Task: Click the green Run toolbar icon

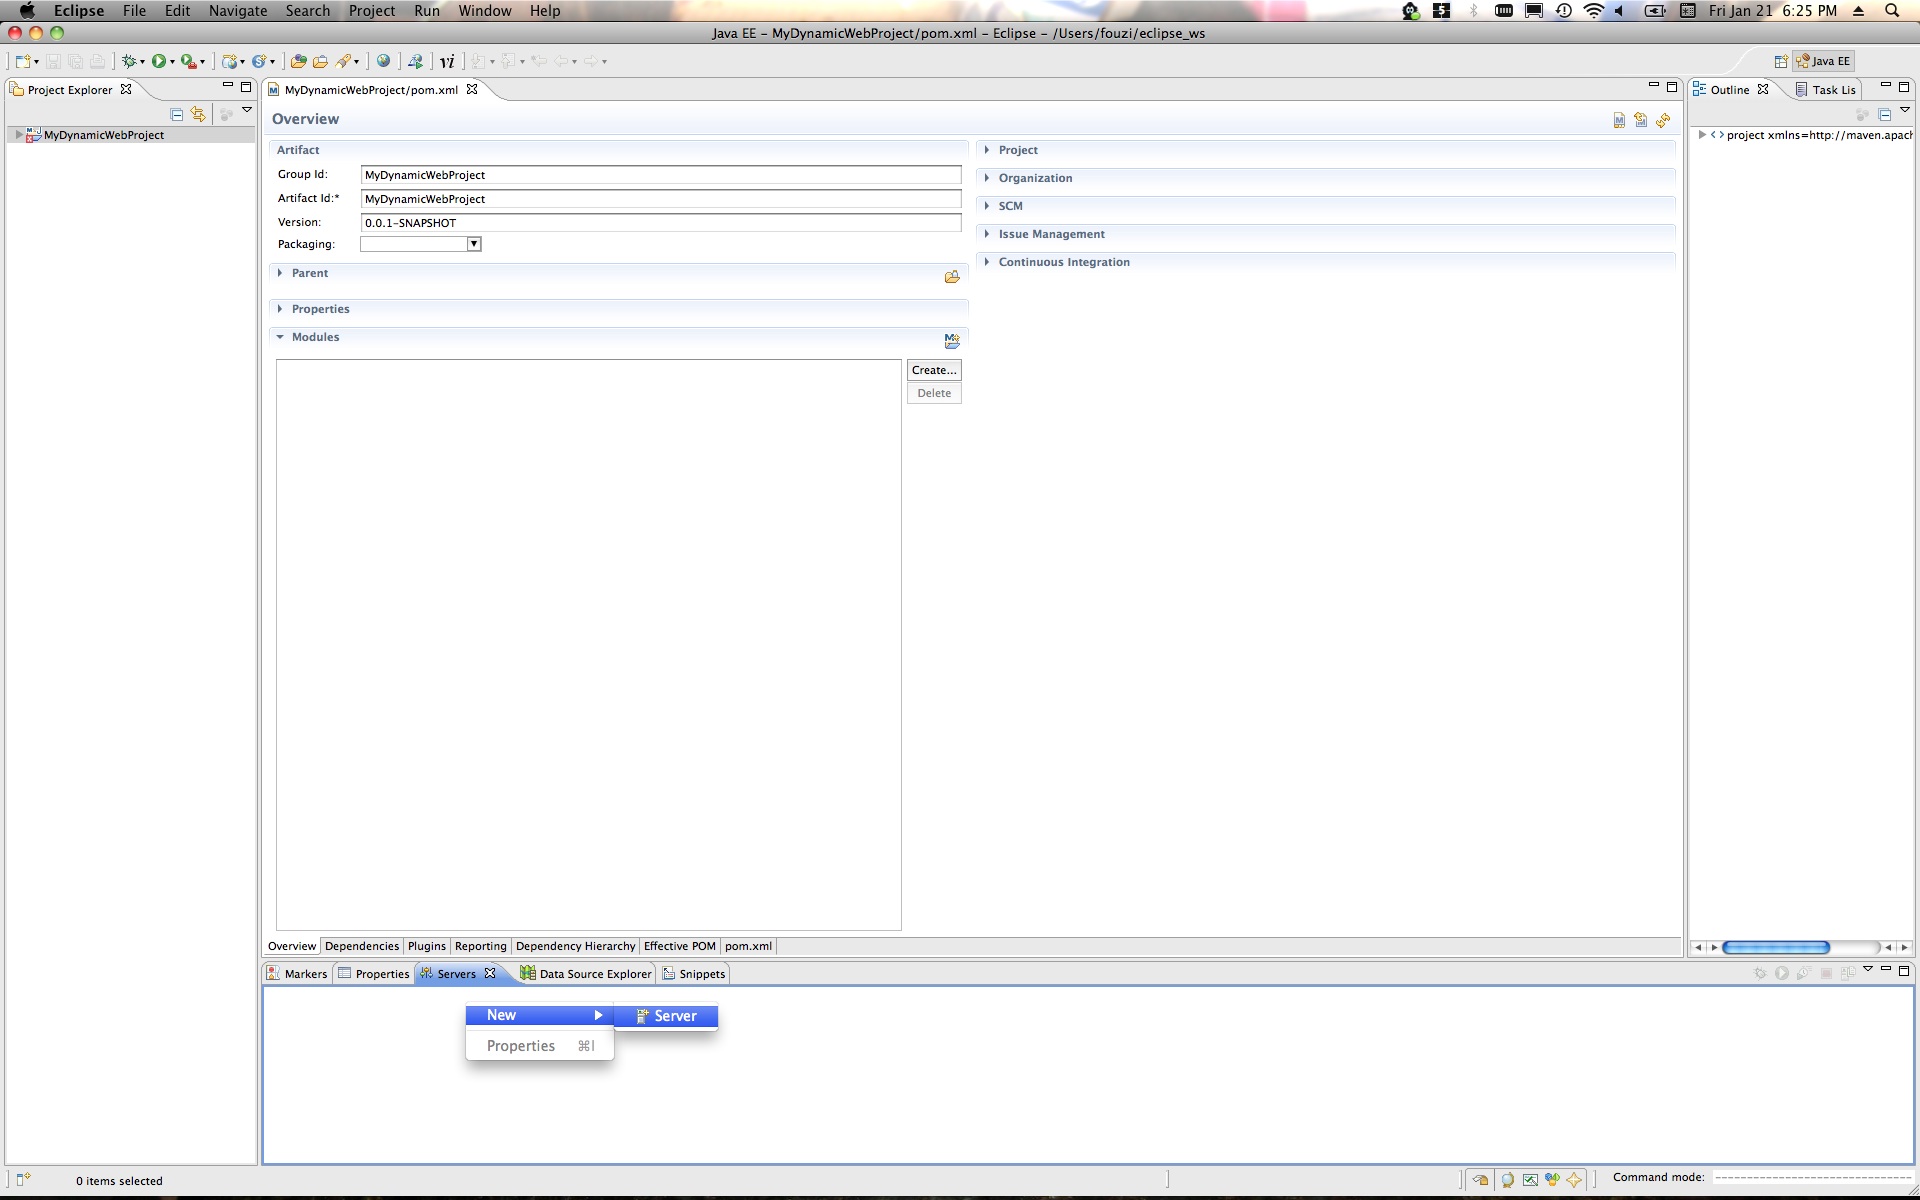Action: click(159, 61)
